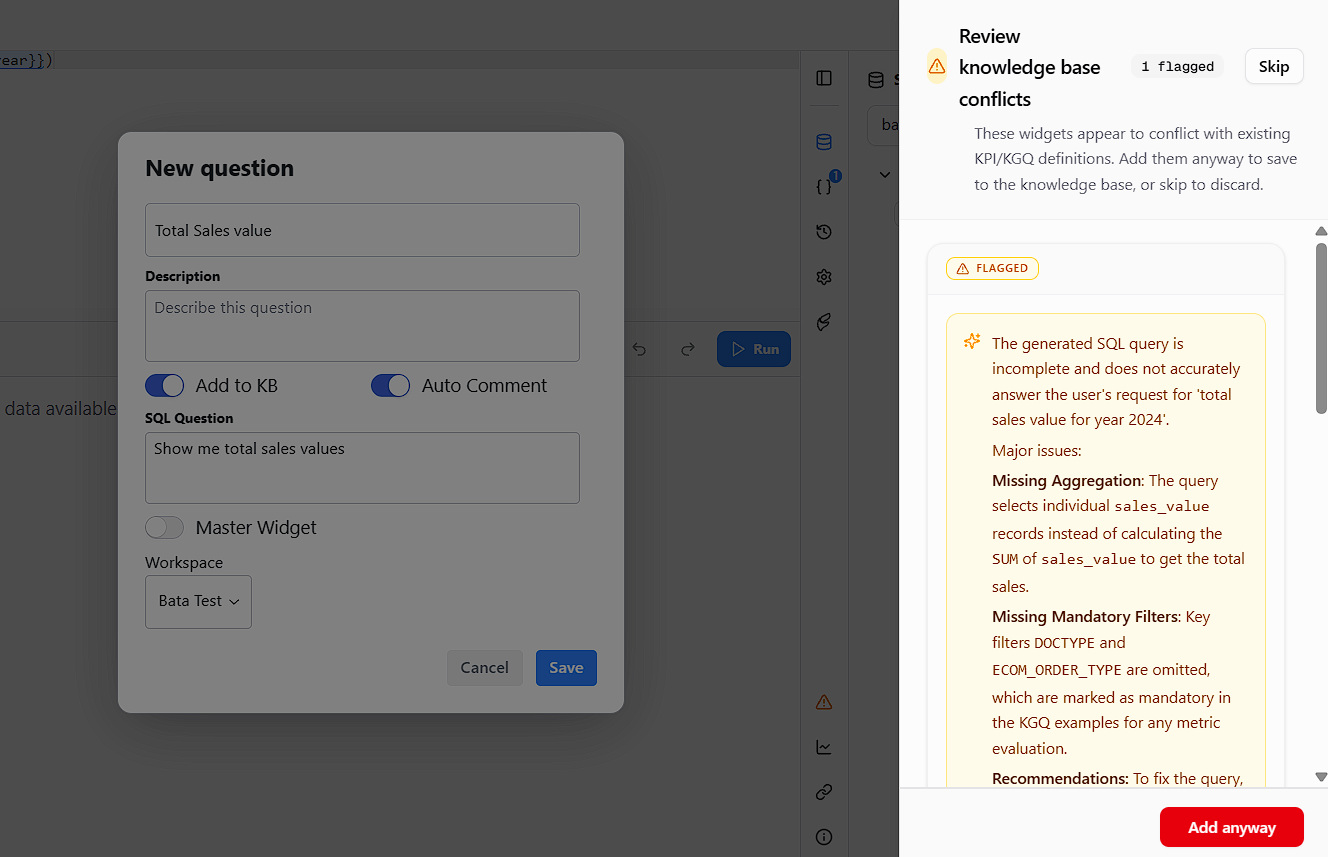The image size is (1328, 857).
Task: Click the review panel scrollbar thumb
Action: pyautogui.click(x=1321, y=328)
